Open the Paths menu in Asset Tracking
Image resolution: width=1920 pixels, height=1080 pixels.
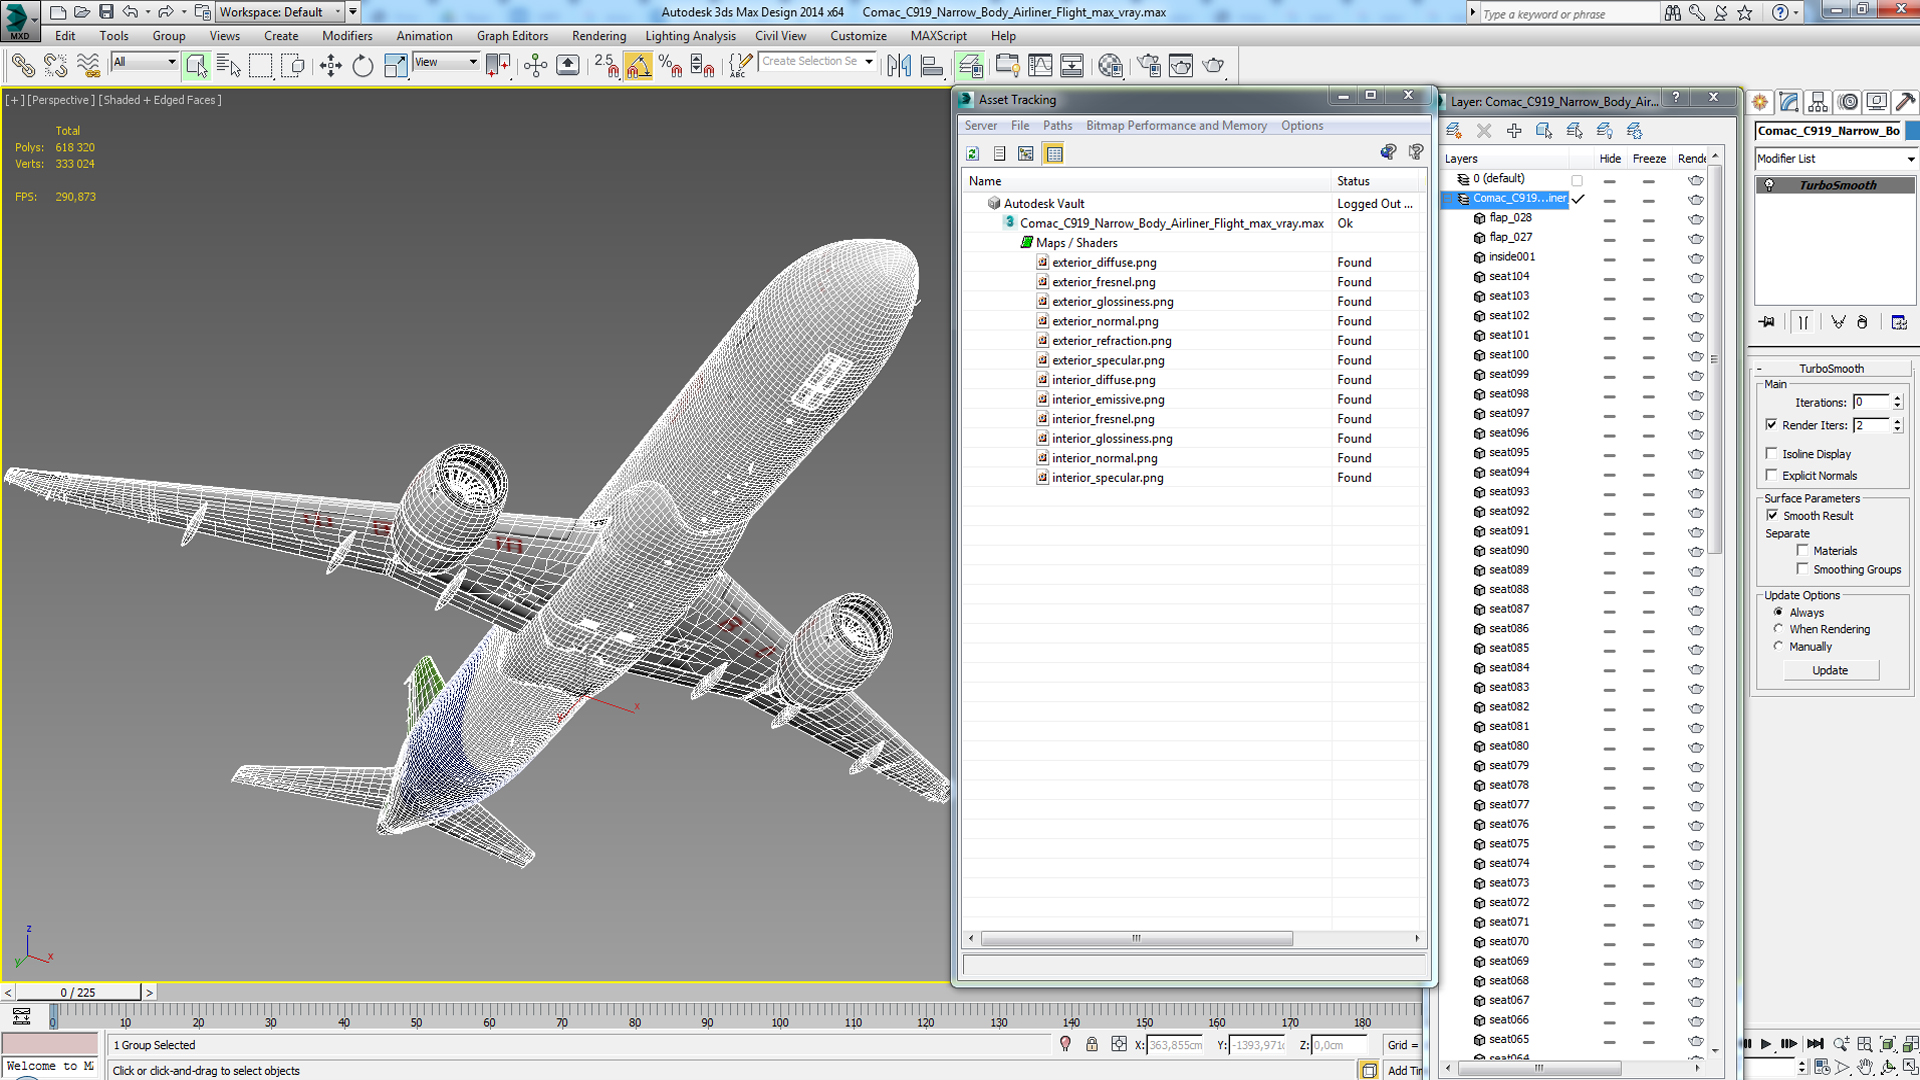[1057, 126]
